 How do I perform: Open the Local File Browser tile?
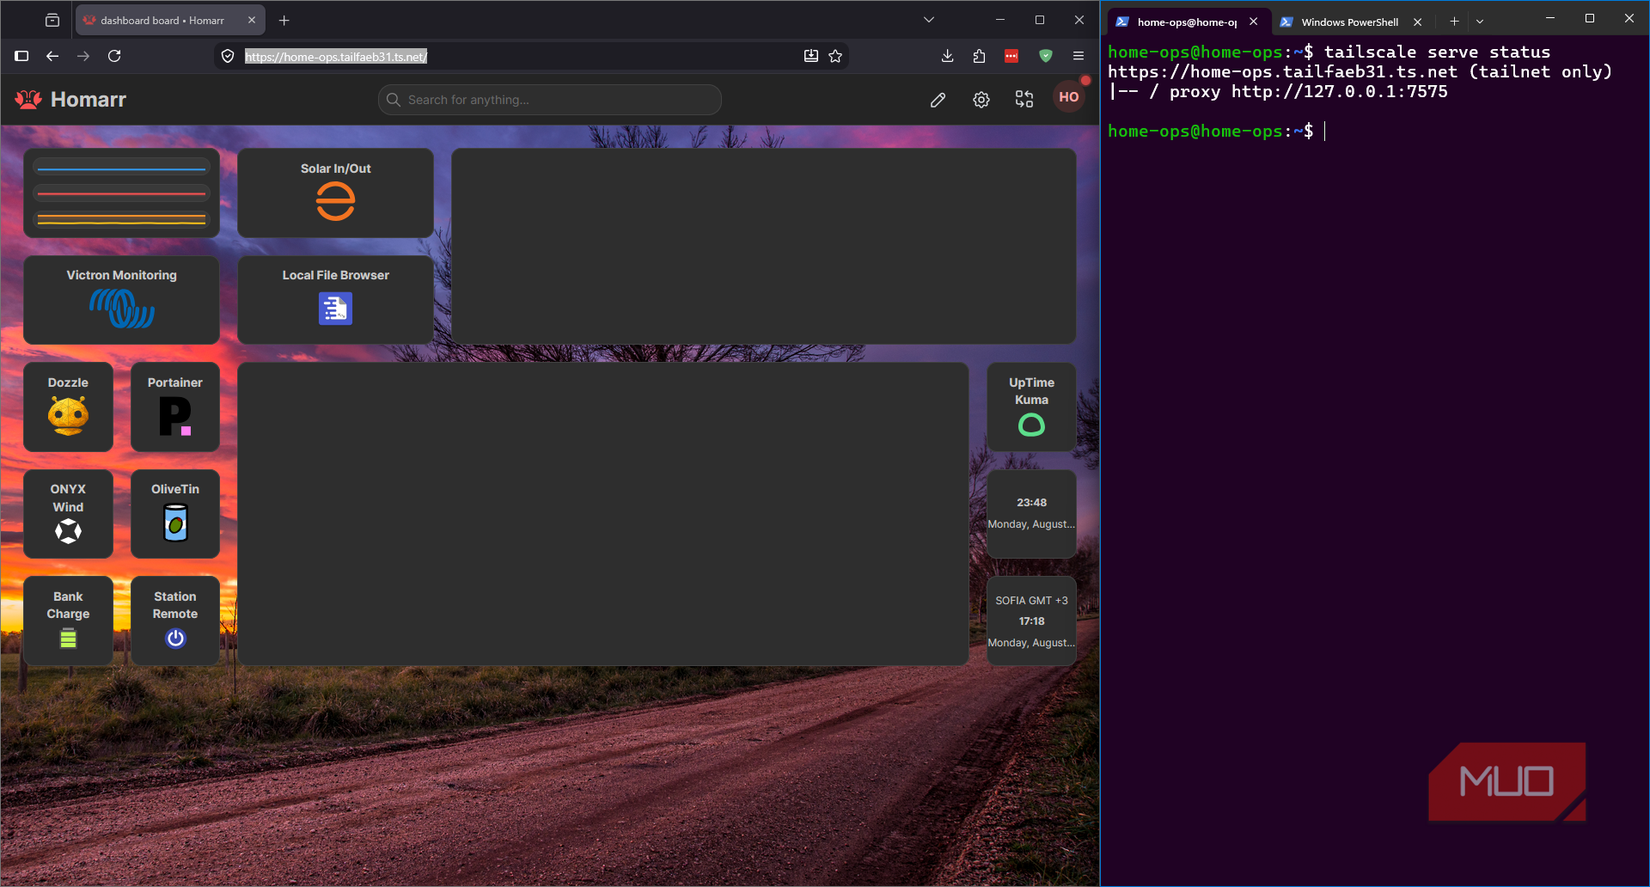(x=335, y=300)
